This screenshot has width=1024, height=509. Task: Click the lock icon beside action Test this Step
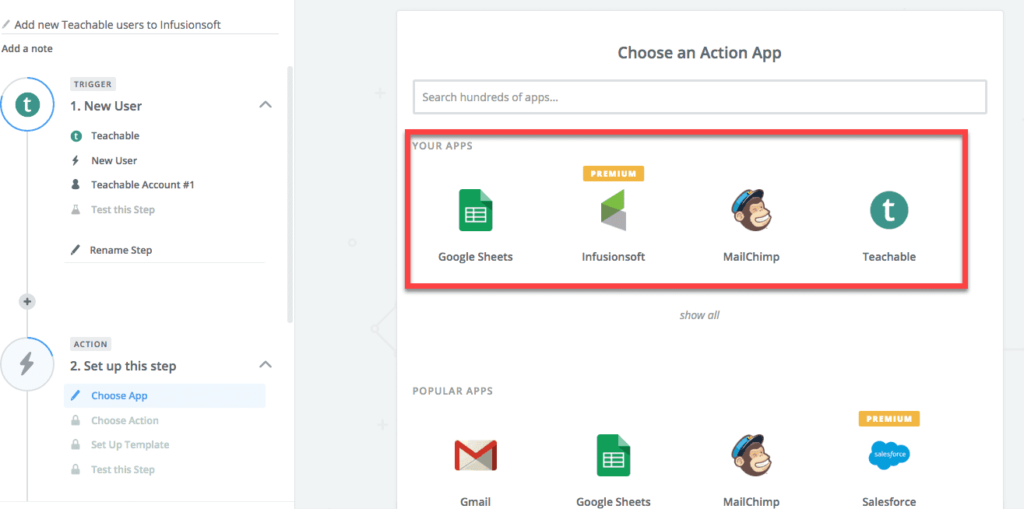(76, 469)
